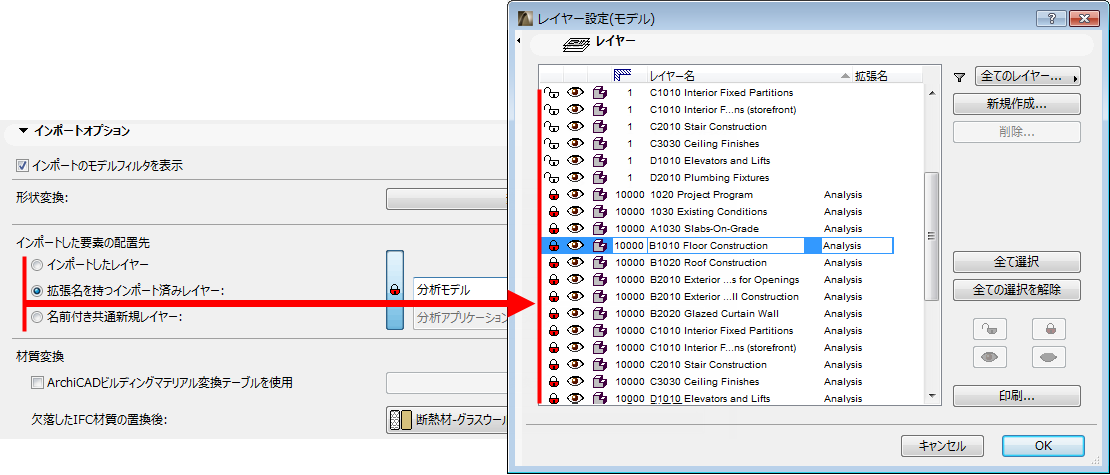Collapse the インポートオプション section triangle
1110x475 pixels.
[x=23, y=131]
